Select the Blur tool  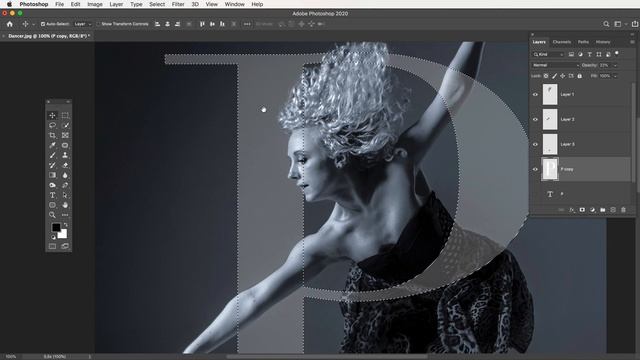pyautogui.click(x=65, y=175)
